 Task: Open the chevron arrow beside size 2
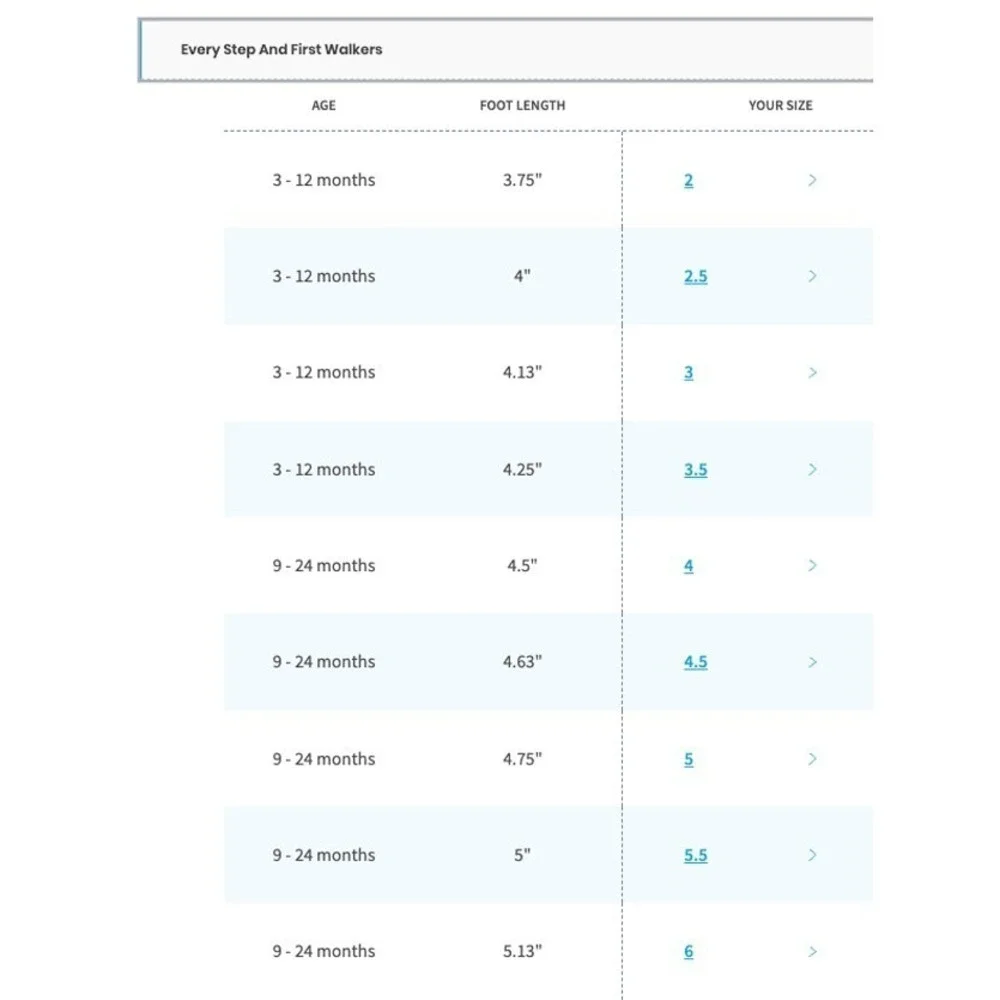pyautogui.click(x=812, y=180)
